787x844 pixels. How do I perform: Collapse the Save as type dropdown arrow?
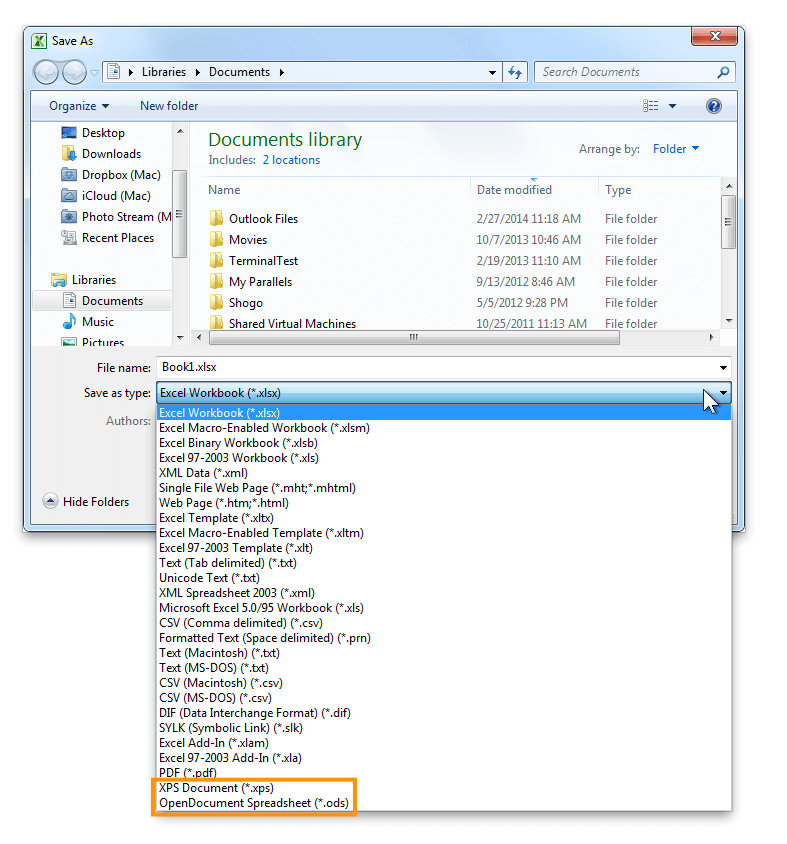[723, 393]
